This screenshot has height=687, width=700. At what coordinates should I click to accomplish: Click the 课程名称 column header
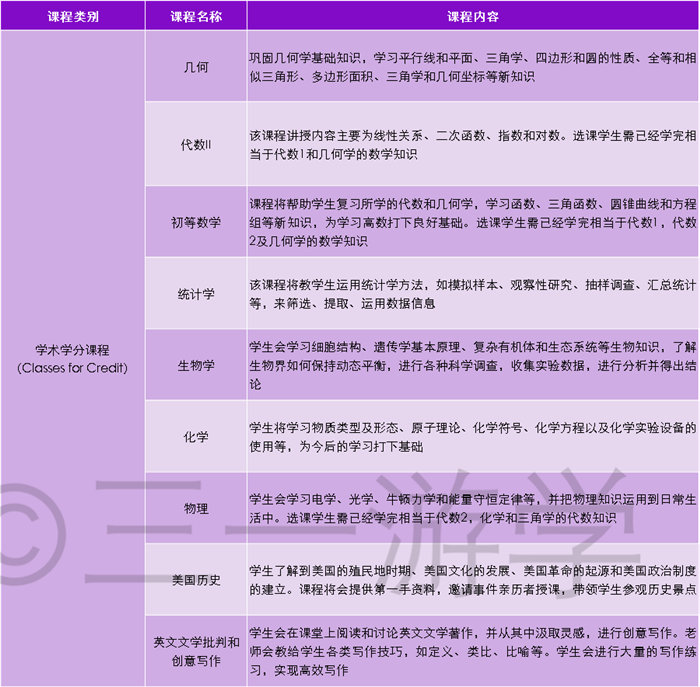point(196,16)
